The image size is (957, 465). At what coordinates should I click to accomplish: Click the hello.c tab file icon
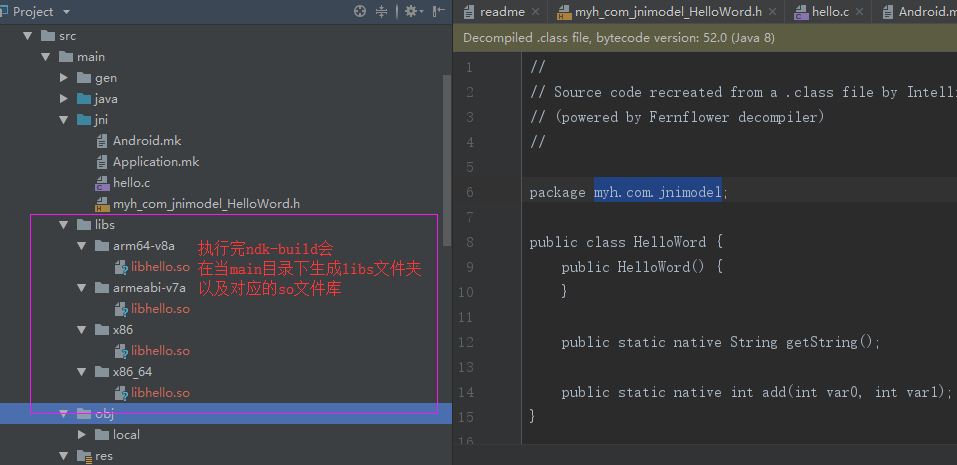click(x=801, y=12)
